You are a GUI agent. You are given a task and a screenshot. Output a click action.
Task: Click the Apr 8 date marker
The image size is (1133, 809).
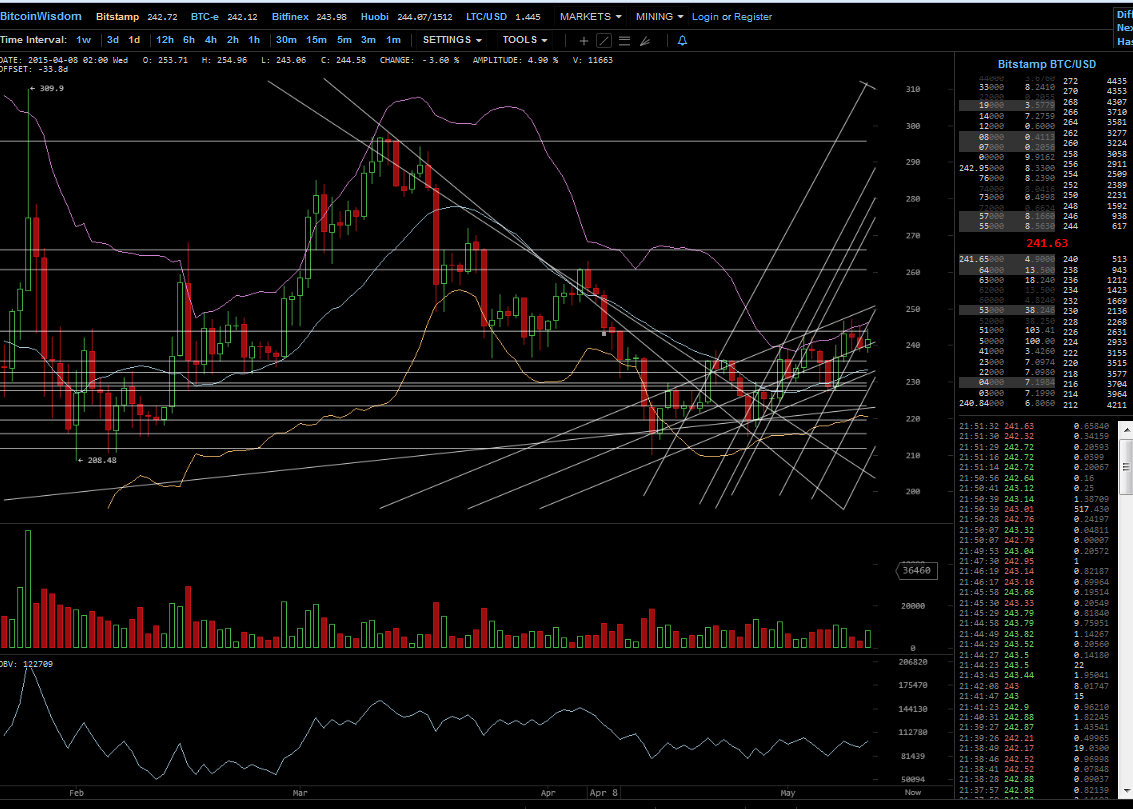pyautogui.click(x=603, y=792)
